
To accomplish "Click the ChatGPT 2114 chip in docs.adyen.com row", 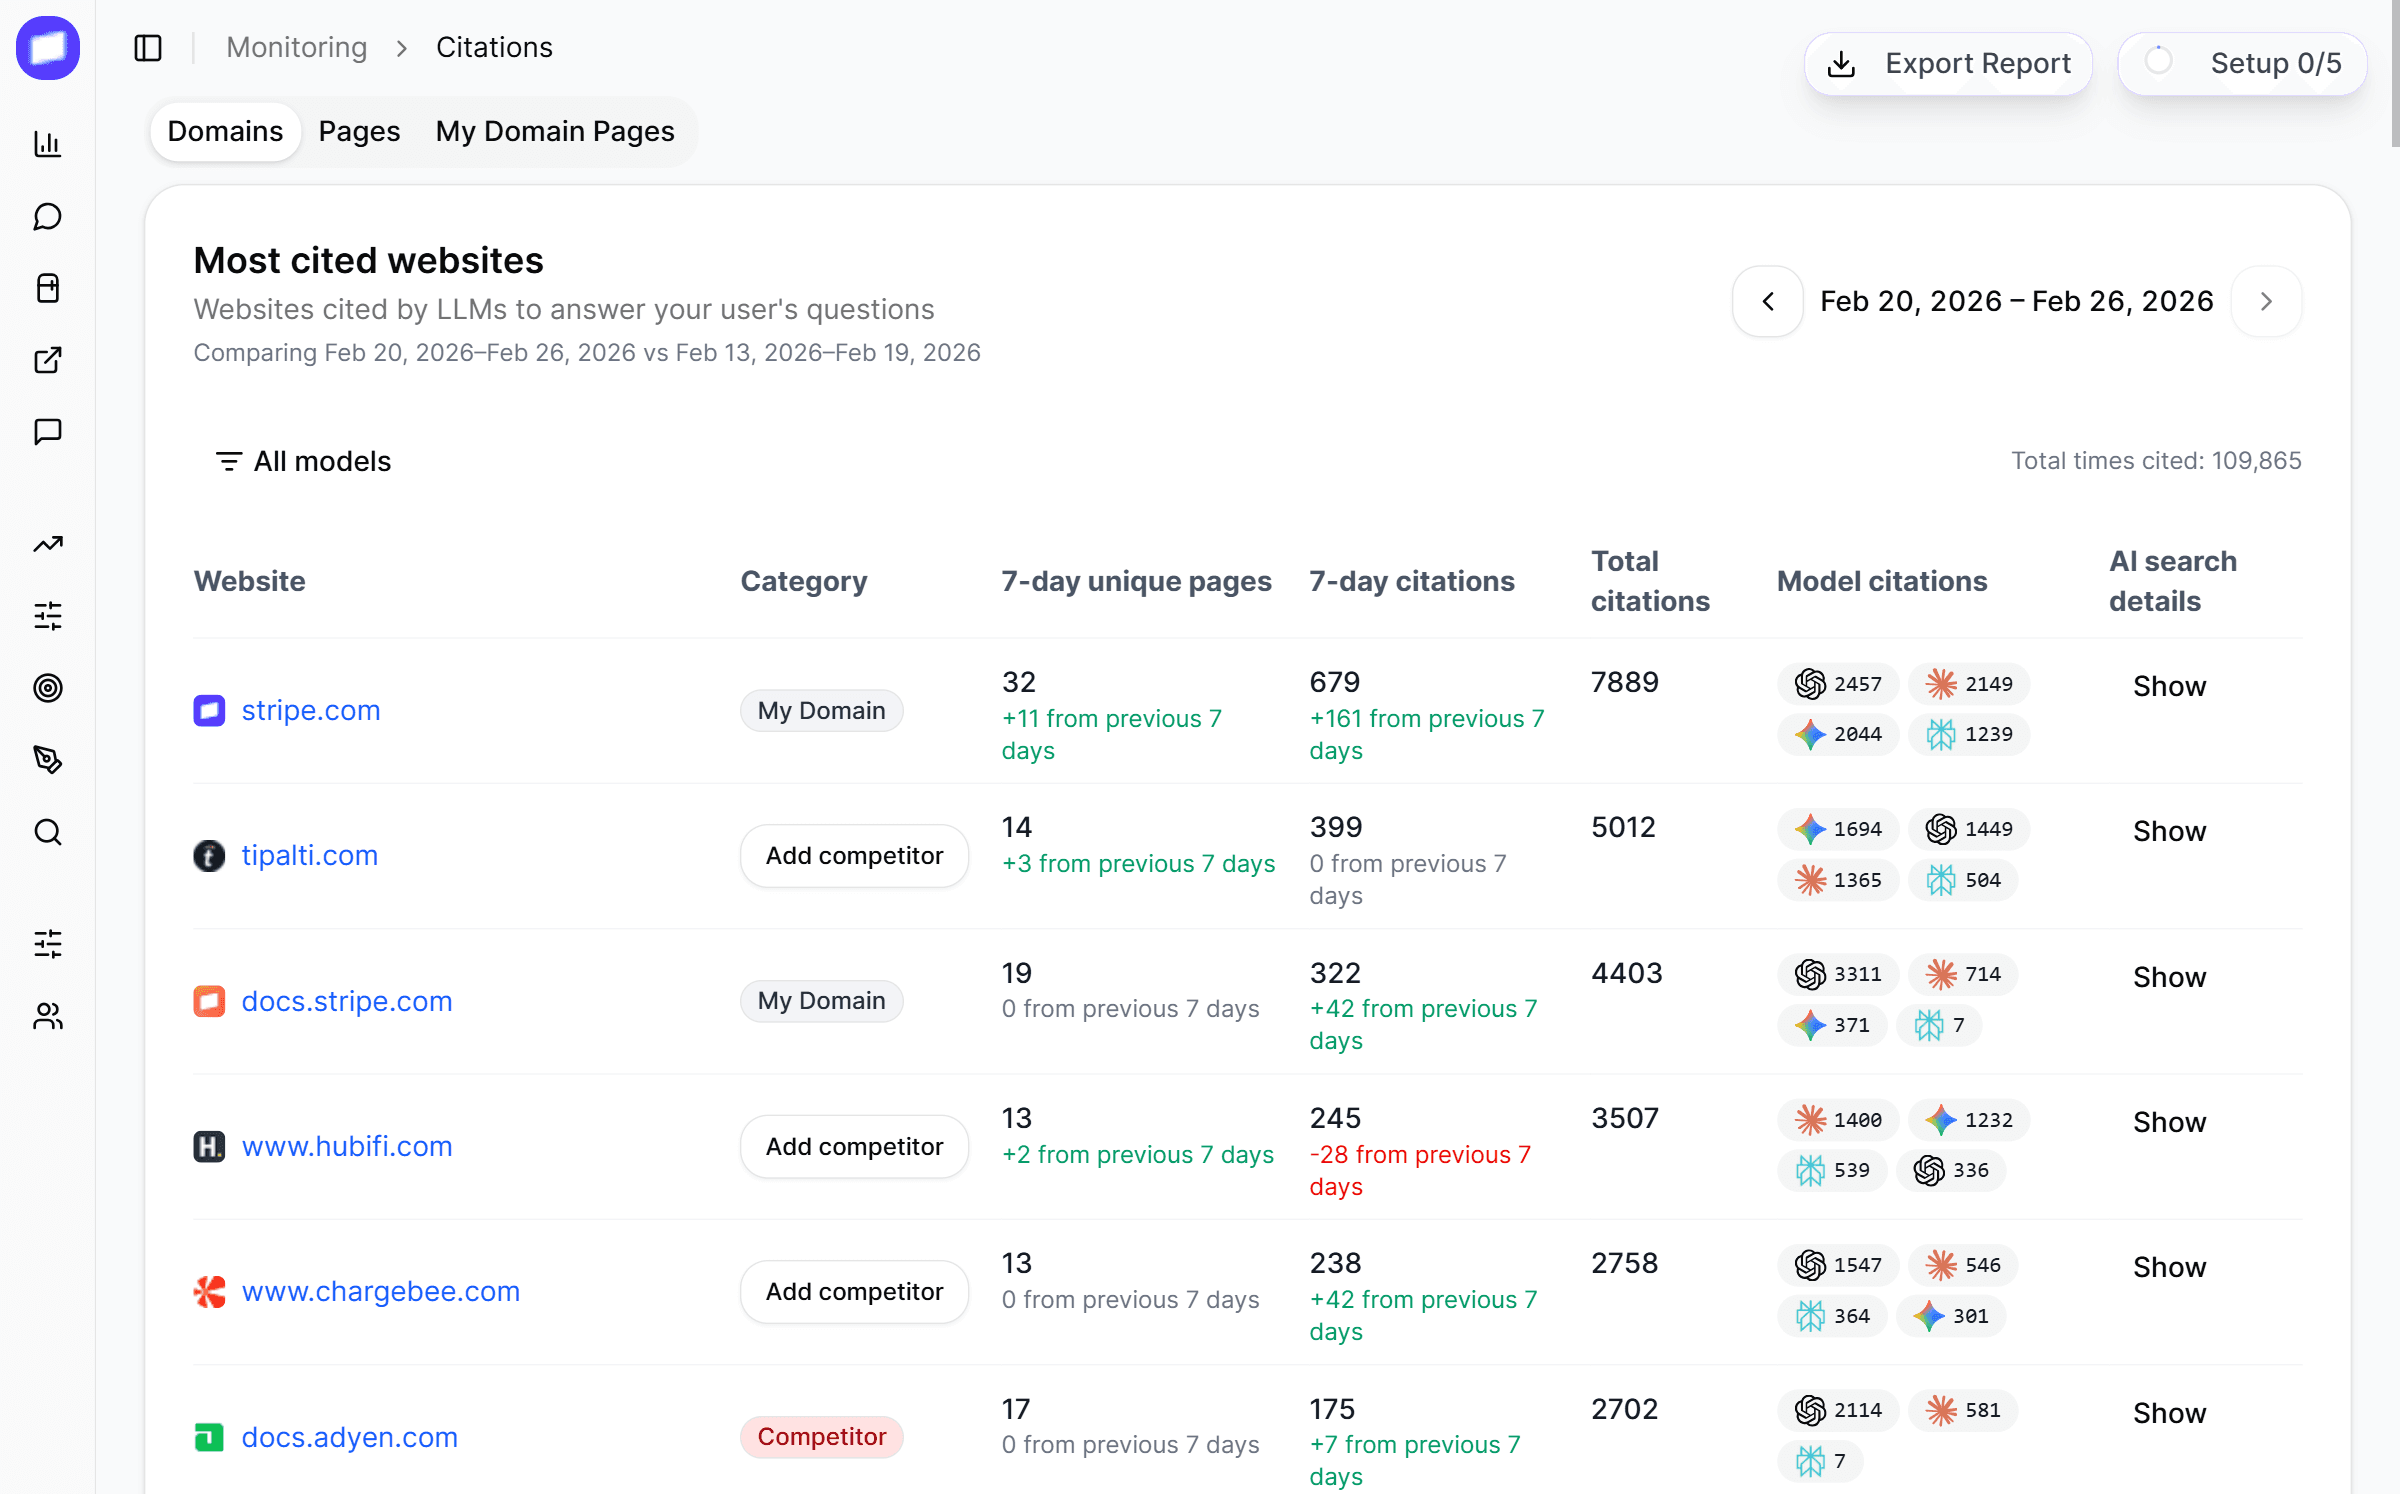I will pyautogui.click(x=1838, y=1410).
